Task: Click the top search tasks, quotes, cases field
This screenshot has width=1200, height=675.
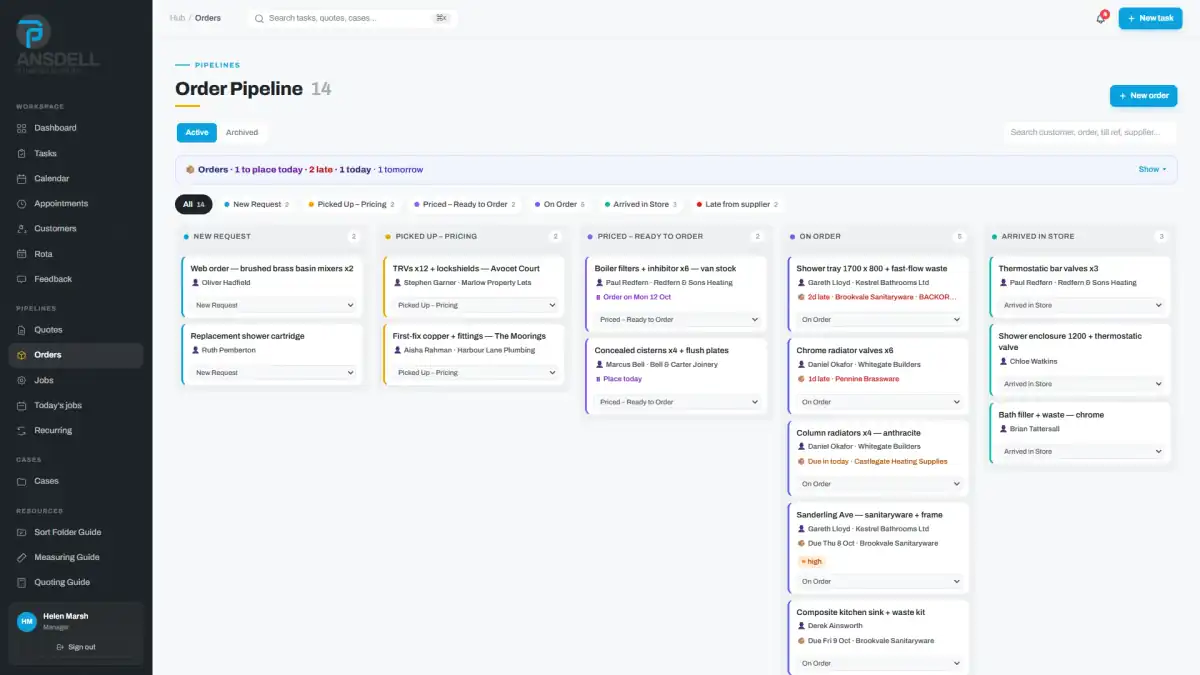Action: pyautogui.click(x=351, y=18)
